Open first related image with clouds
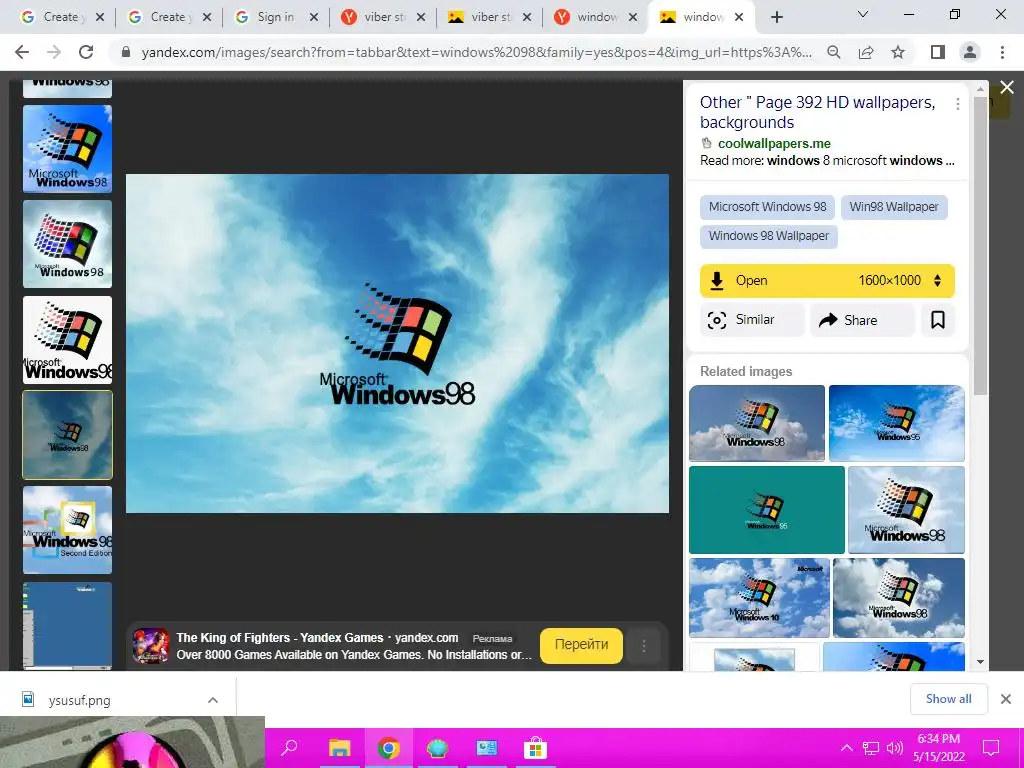1024x768 pixels. tap(757, 423)
